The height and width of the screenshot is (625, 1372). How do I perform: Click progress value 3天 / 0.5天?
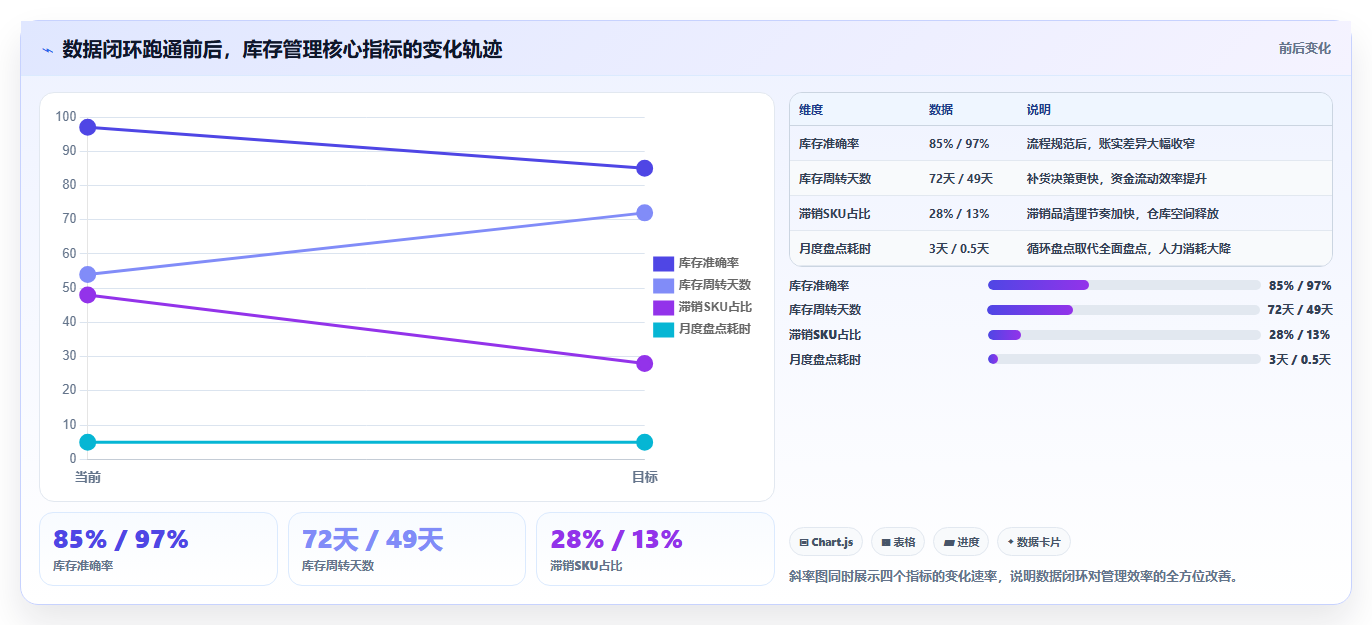(x=1300, y=359)
